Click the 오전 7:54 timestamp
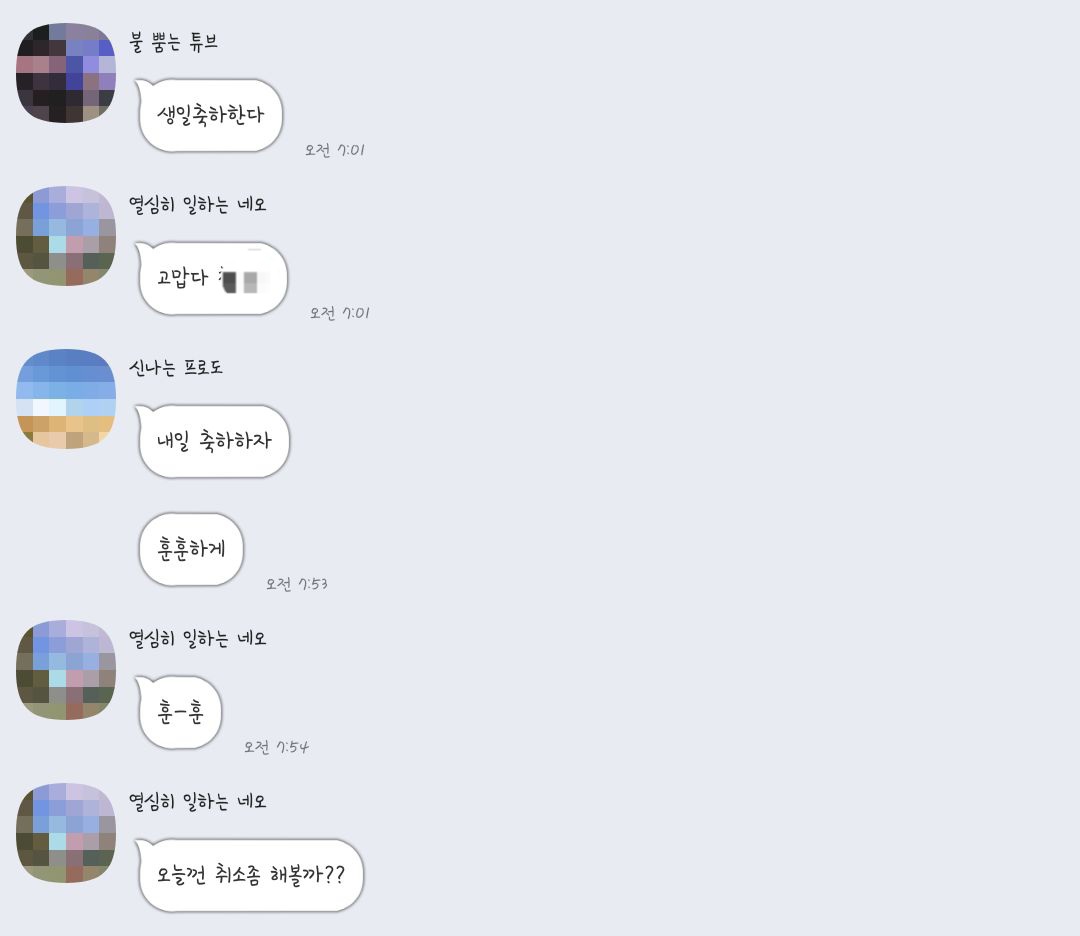The image size is (1080, 936). [276, 747]
